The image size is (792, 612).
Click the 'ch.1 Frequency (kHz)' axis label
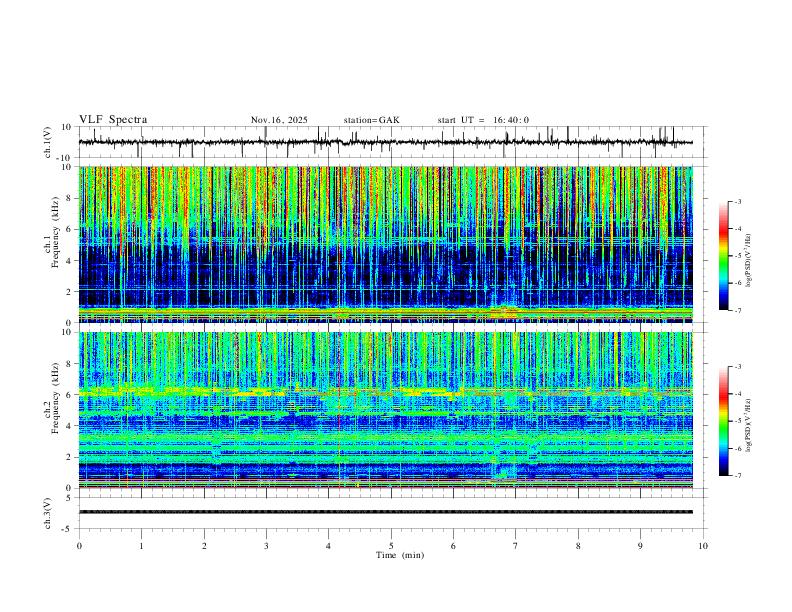click(52, 233)
